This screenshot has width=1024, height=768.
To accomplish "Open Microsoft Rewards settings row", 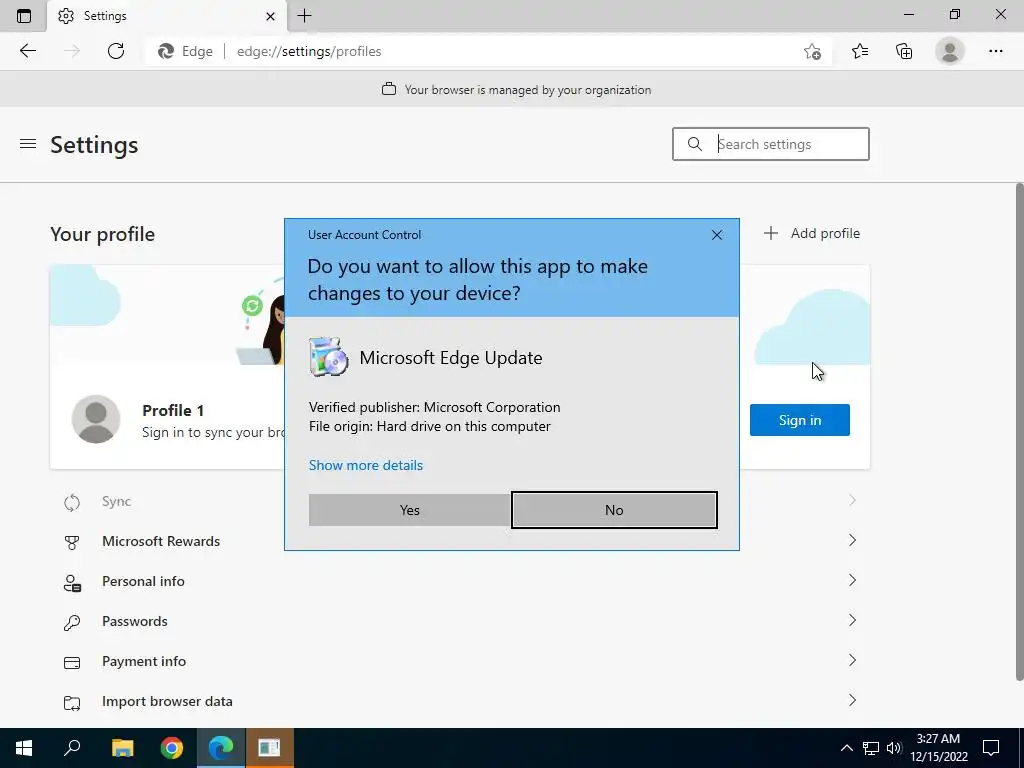I will [460, 541].
